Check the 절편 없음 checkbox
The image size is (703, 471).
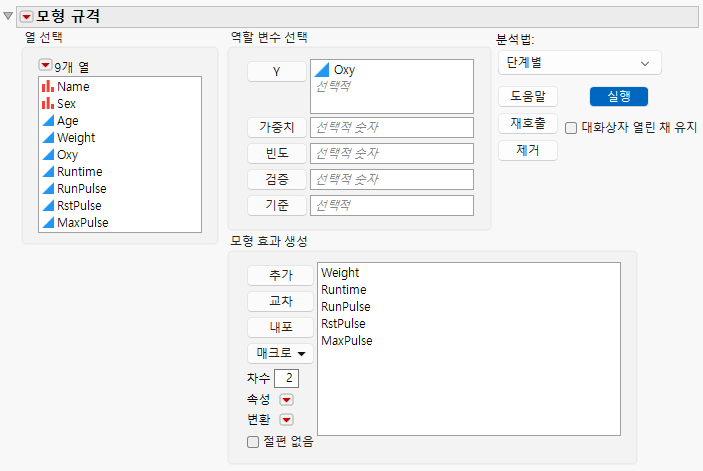[x=253, y=442]
